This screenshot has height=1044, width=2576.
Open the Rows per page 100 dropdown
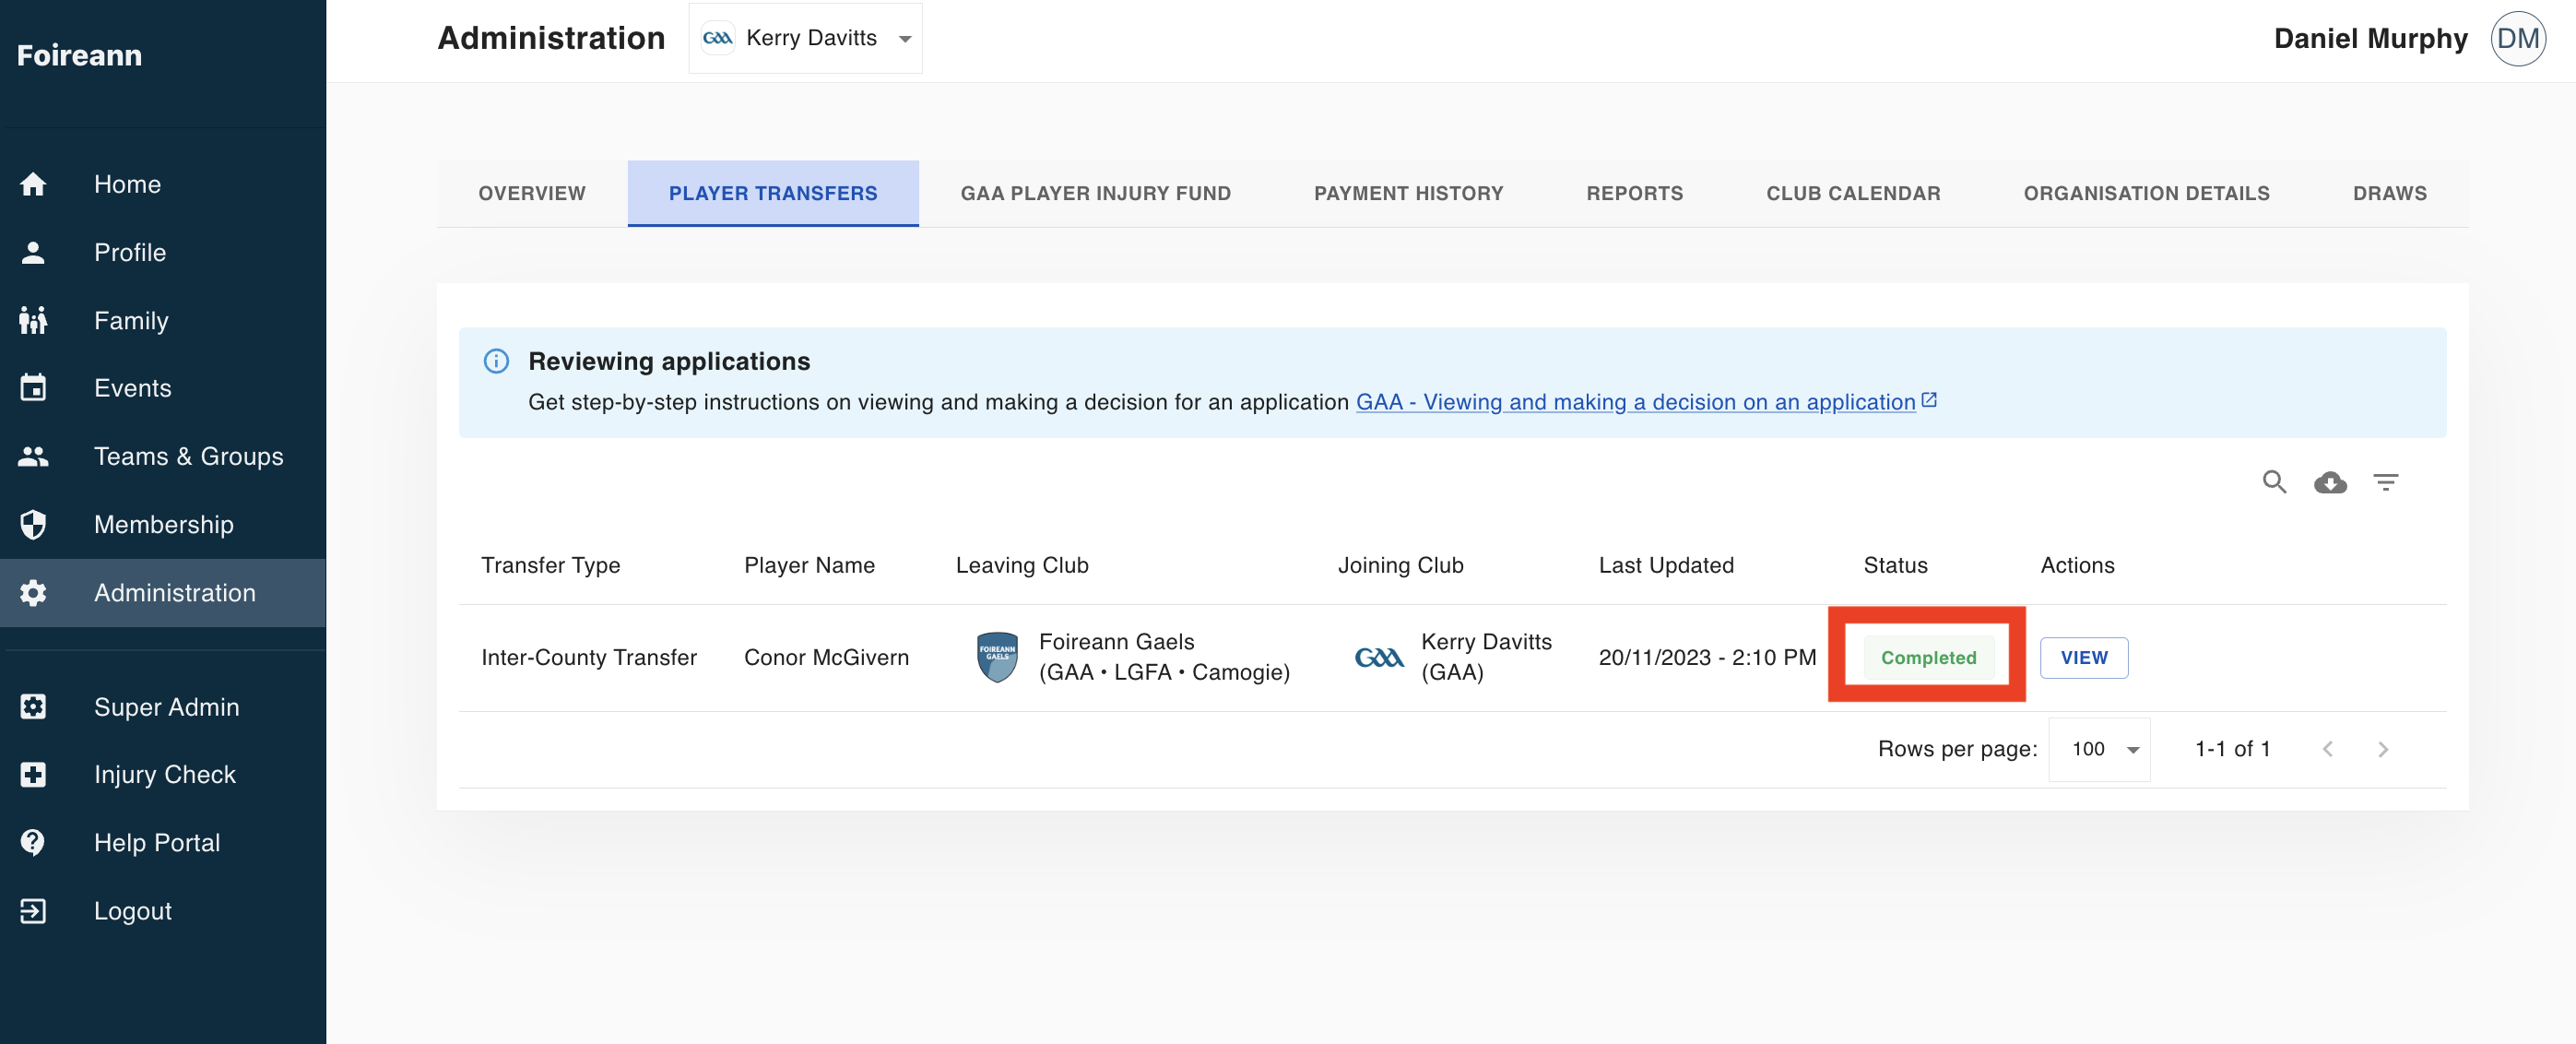(x=2100, y=749)
